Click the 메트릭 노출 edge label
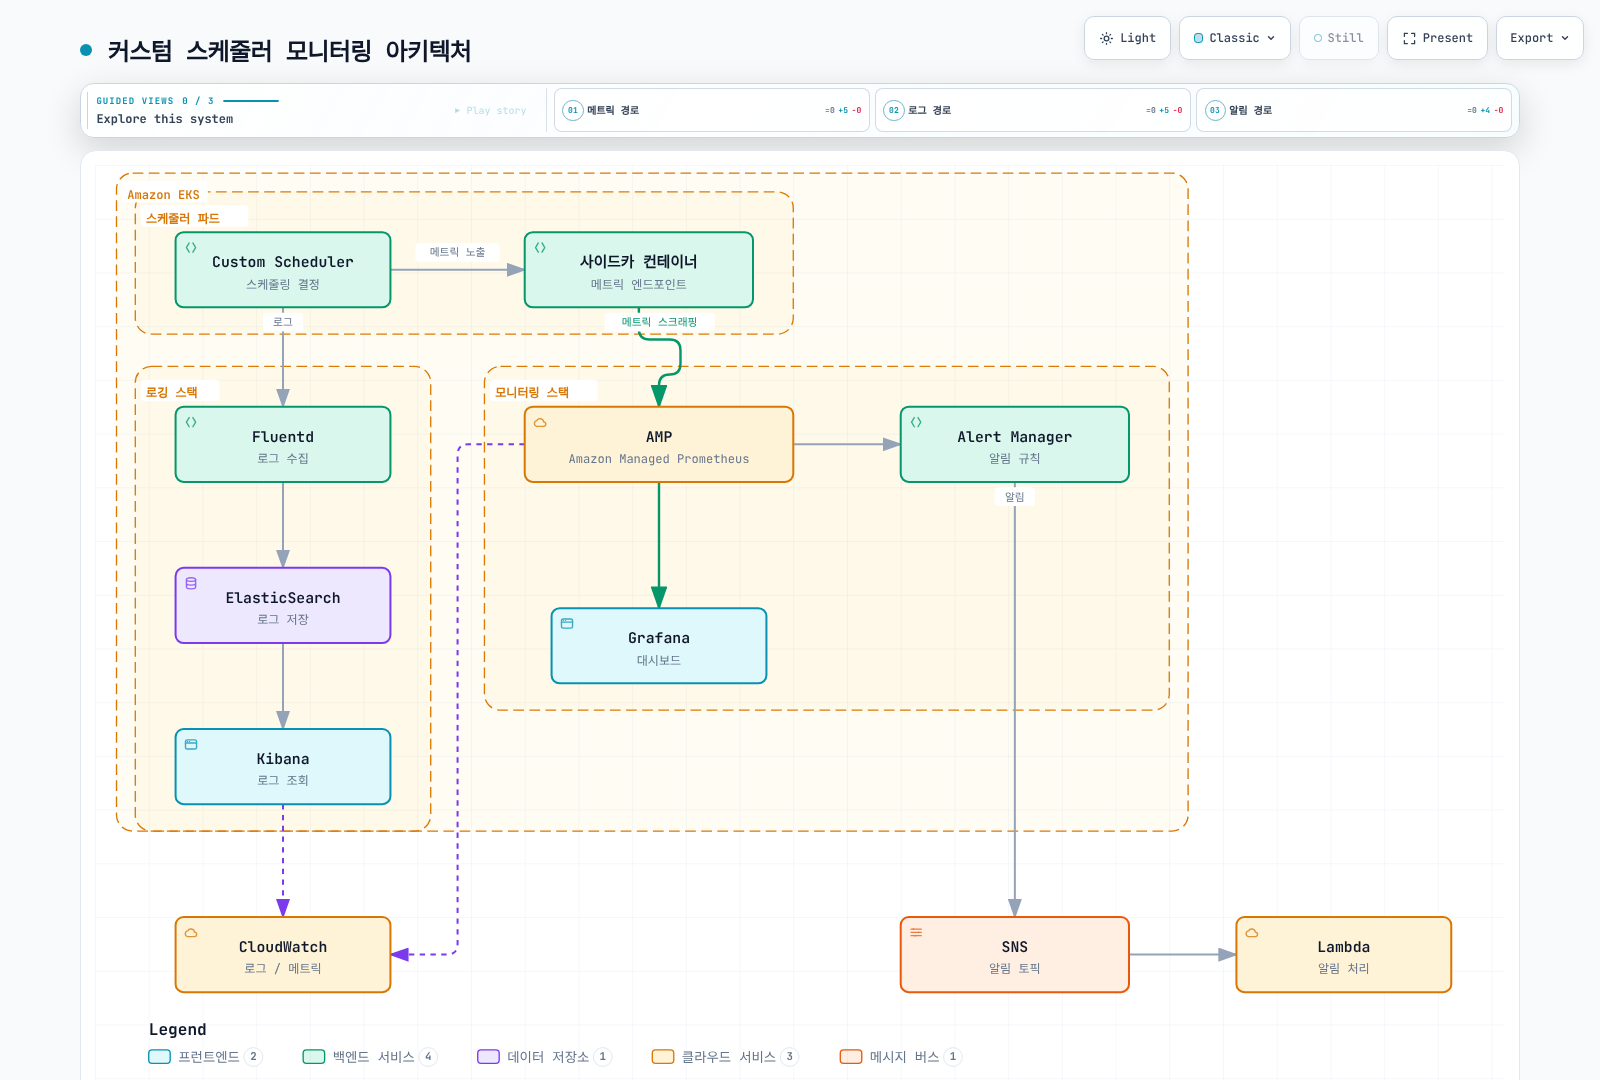This screenshot has width=1600, height=1080. coord(458,252)
